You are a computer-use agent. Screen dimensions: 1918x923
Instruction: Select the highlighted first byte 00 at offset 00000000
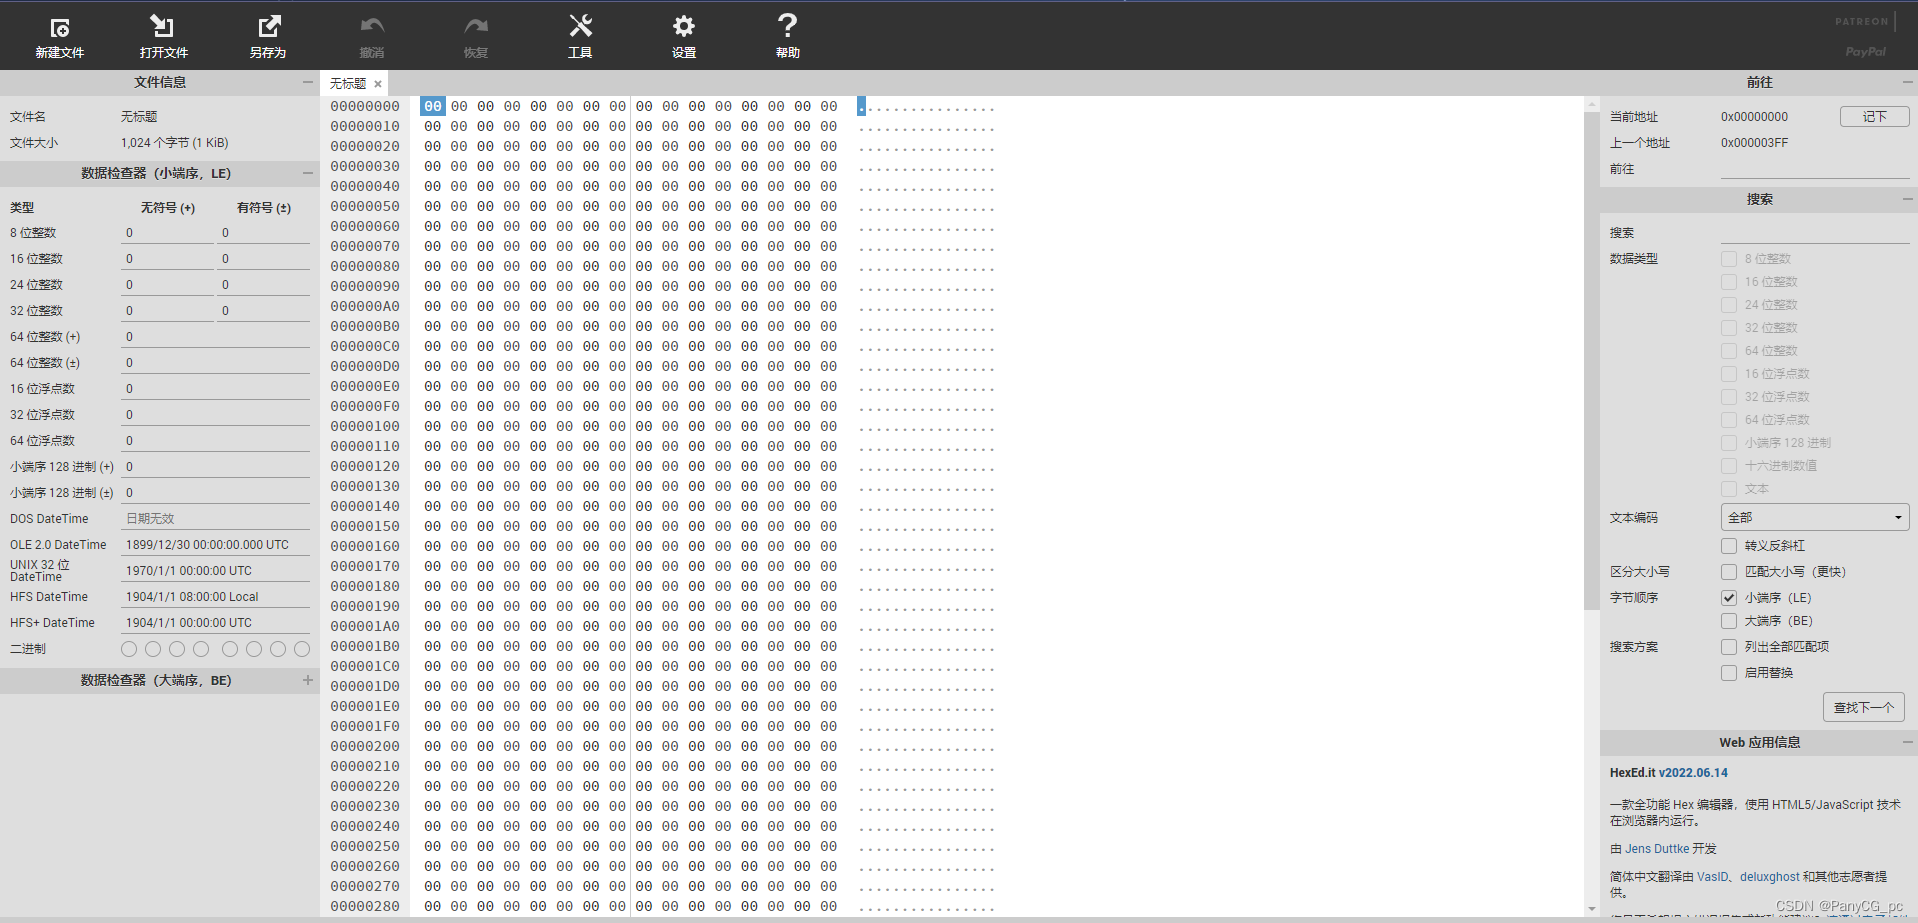tap(432, 106)
